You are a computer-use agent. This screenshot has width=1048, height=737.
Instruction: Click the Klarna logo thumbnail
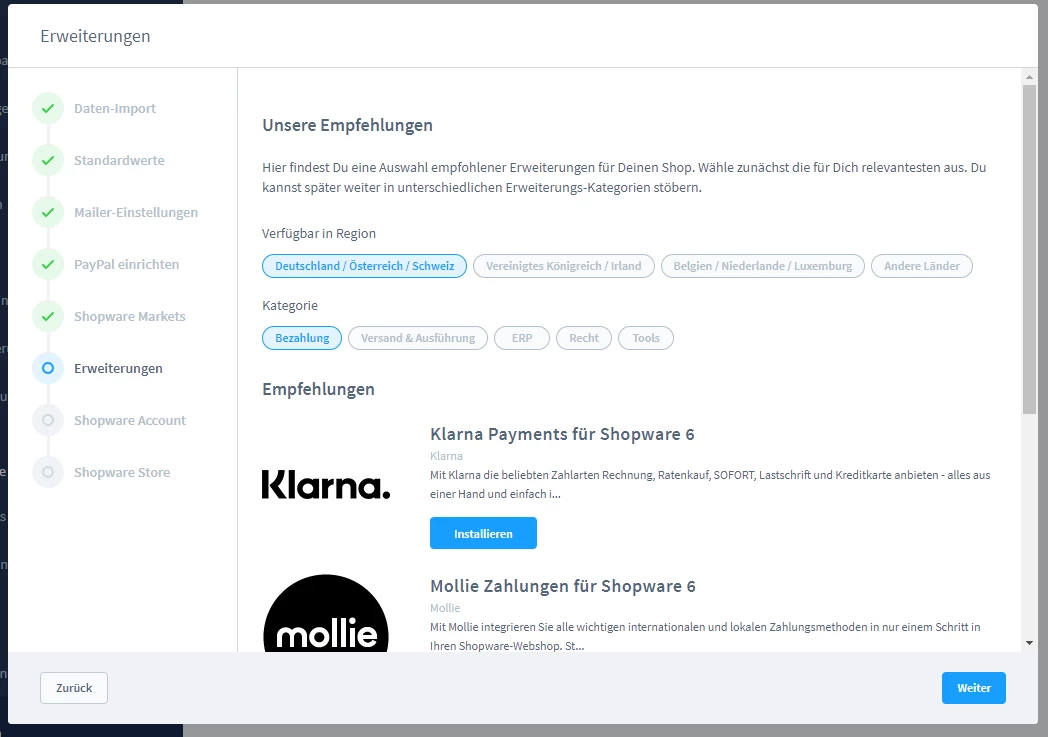point(326,485)
